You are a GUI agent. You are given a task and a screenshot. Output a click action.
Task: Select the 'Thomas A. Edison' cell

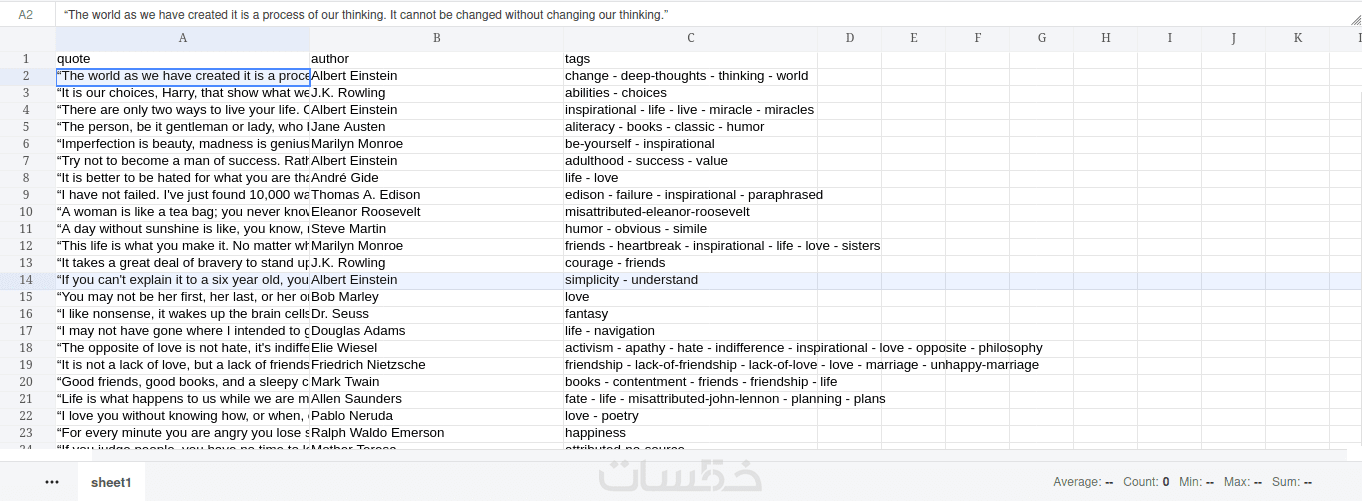coord(437,195)
